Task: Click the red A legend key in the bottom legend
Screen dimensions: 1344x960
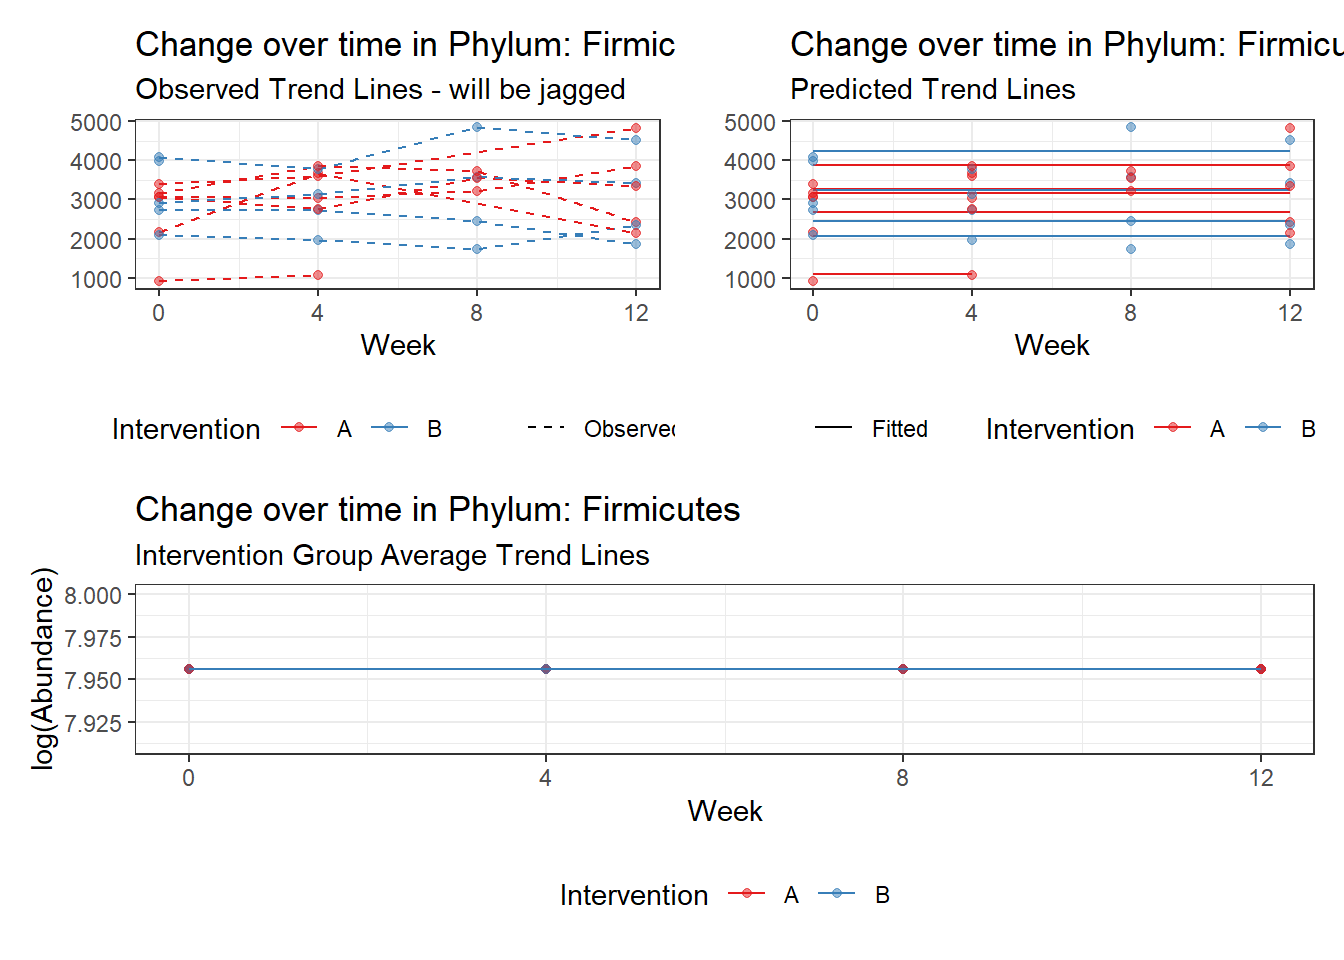Action: (x=746, y=894)
